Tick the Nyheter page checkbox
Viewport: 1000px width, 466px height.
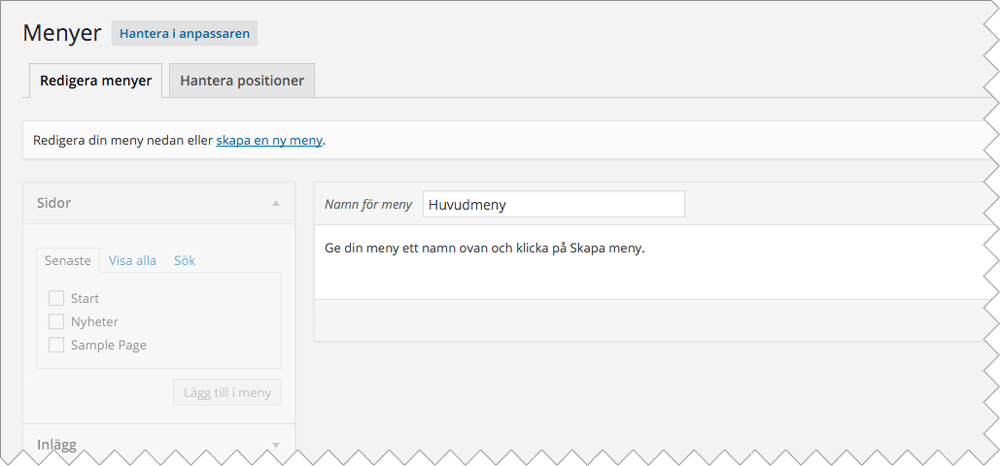pos(56,322)
